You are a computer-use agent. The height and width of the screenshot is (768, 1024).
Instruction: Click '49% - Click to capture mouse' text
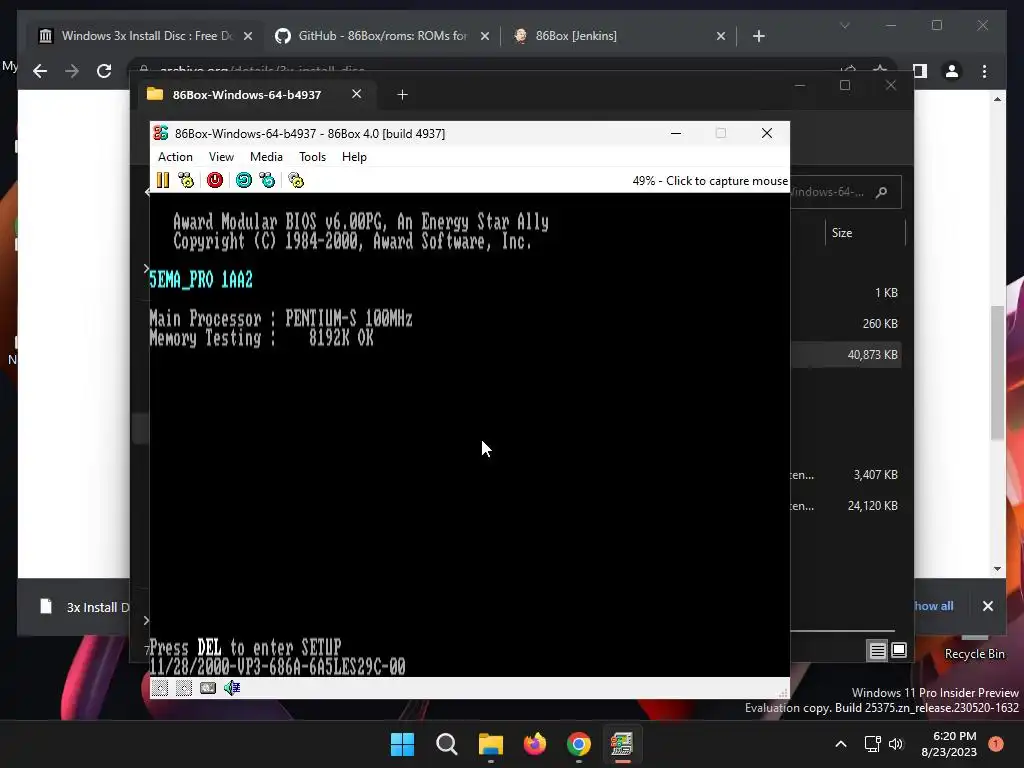click(x=710, y=181)
